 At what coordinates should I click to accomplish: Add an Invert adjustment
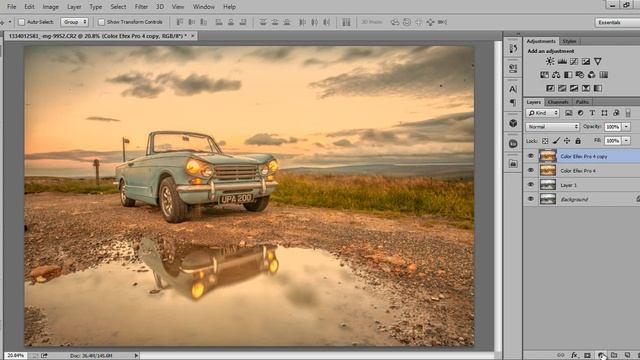pyautogui.click(x=550, y=88)
